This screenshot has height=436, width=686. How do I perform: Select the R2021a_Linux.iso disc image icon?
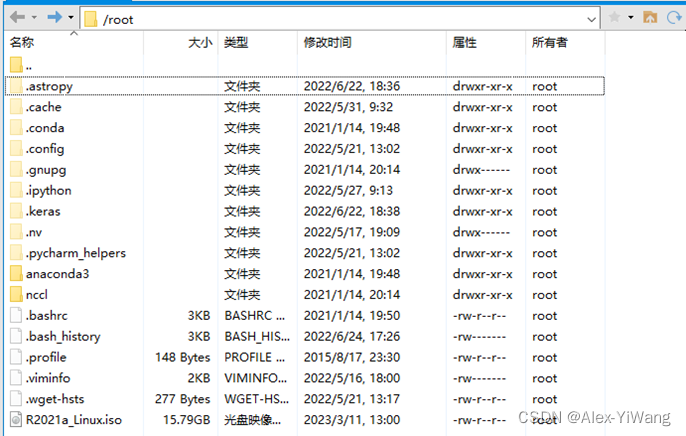16,419
